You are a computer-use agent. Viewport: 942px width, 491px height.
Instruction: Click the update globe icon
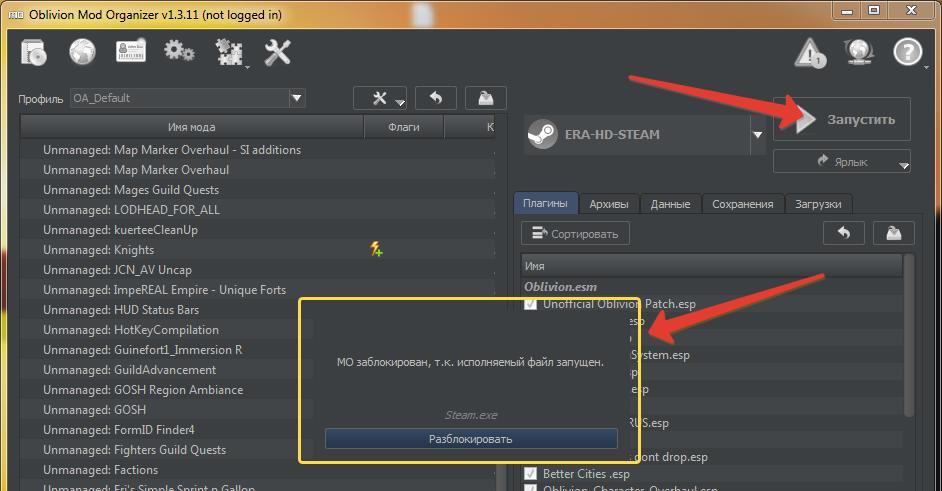859,53
